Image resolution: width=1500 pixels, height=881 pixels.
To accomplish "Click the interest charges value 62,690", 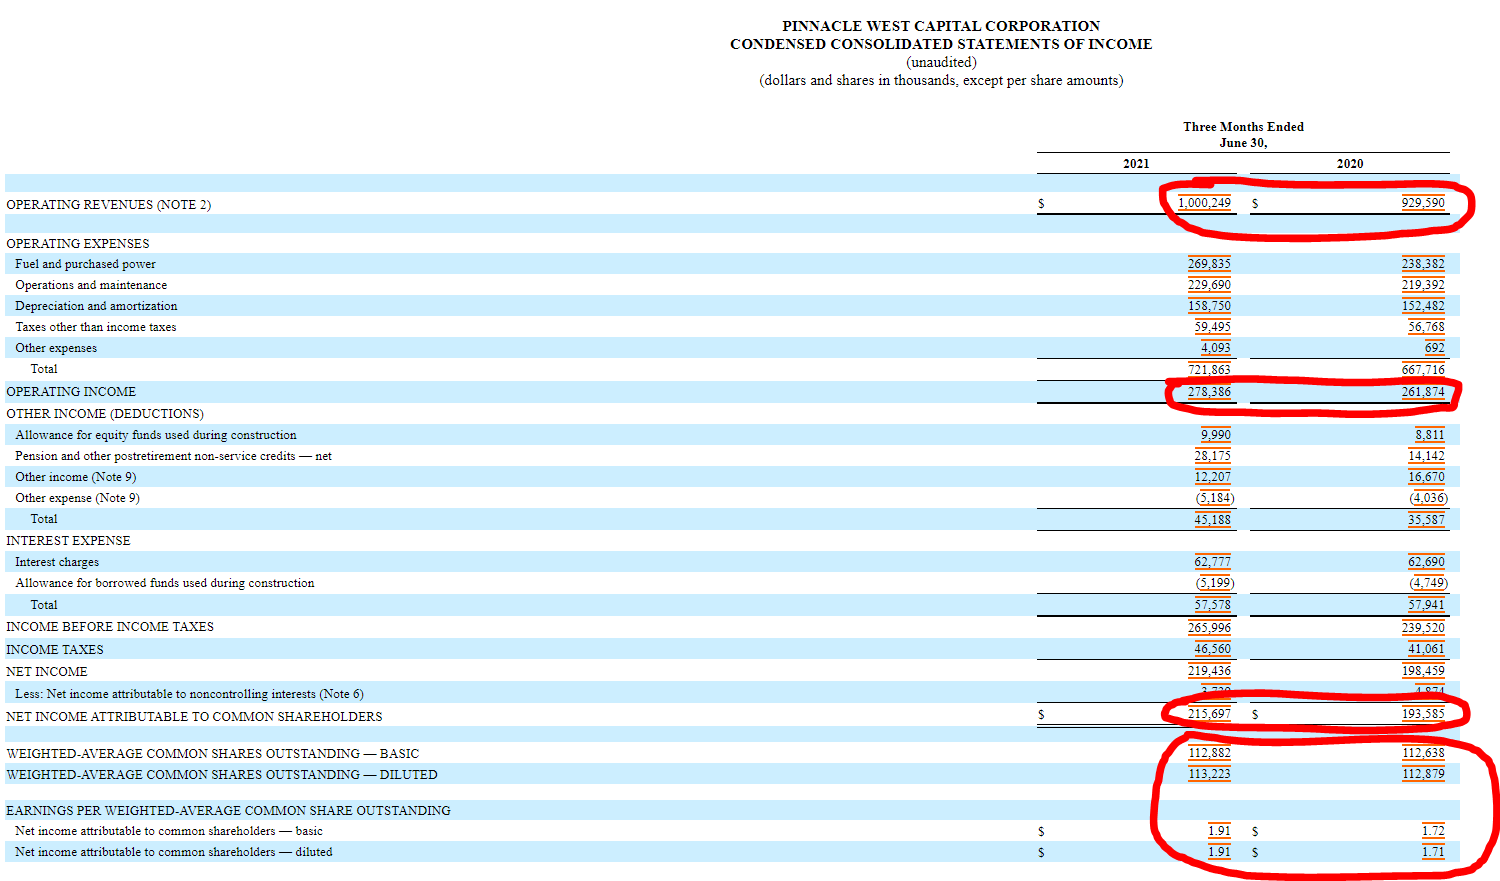I will (x=1426, y=562).
